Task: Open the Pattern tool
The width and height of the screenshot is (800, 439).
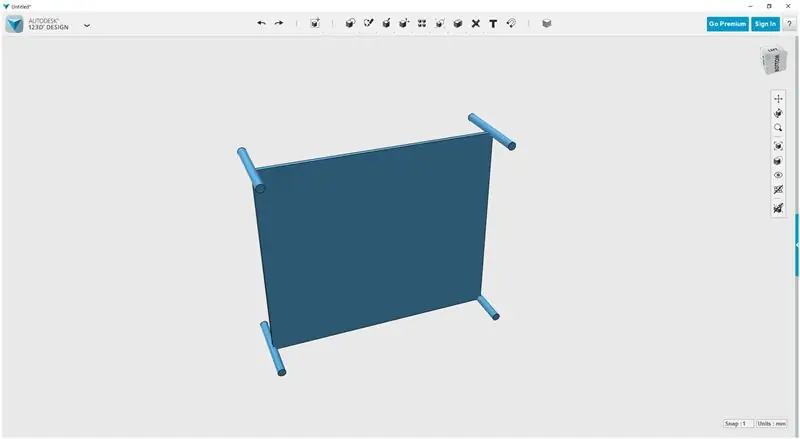Action: 422,23
